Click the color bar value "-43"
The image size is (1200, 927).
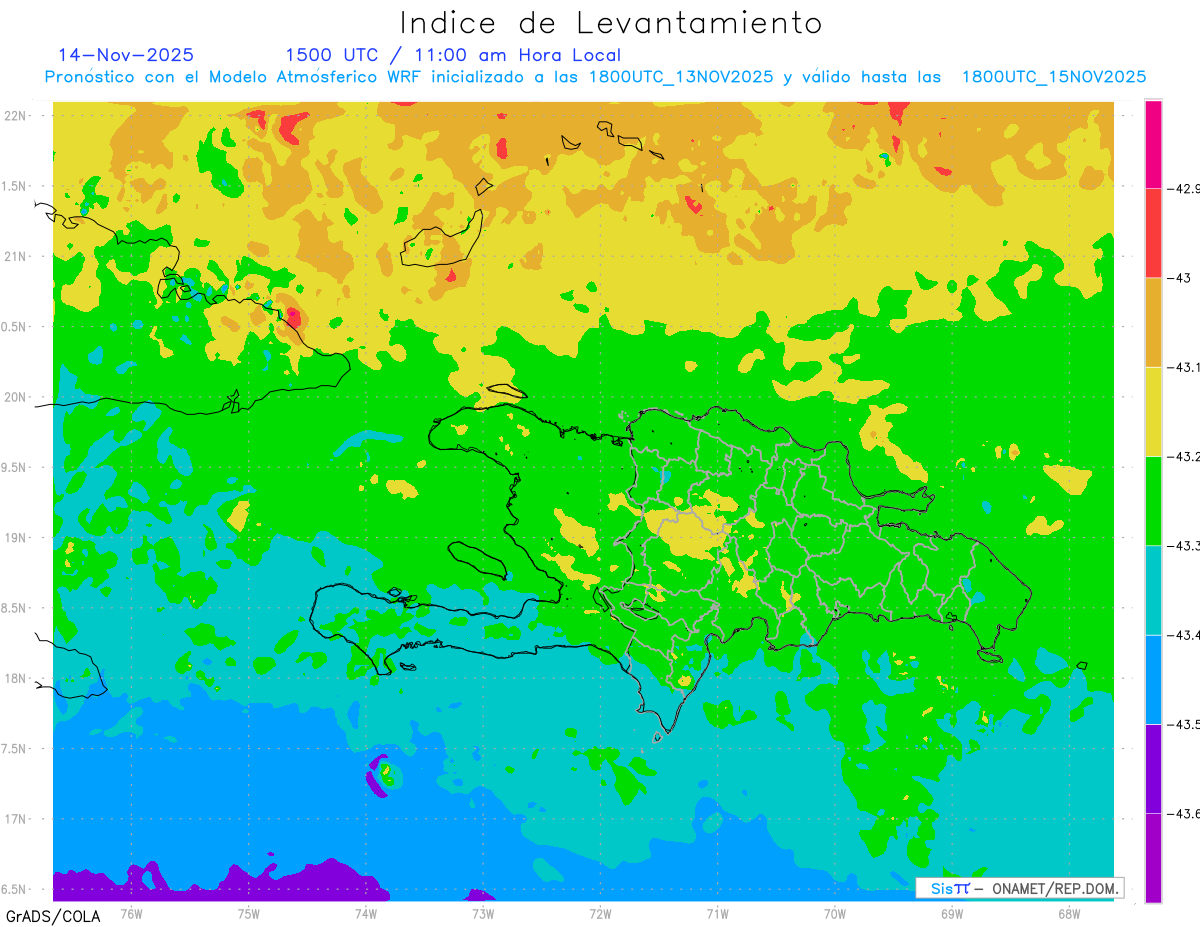tap(1179, 278)
